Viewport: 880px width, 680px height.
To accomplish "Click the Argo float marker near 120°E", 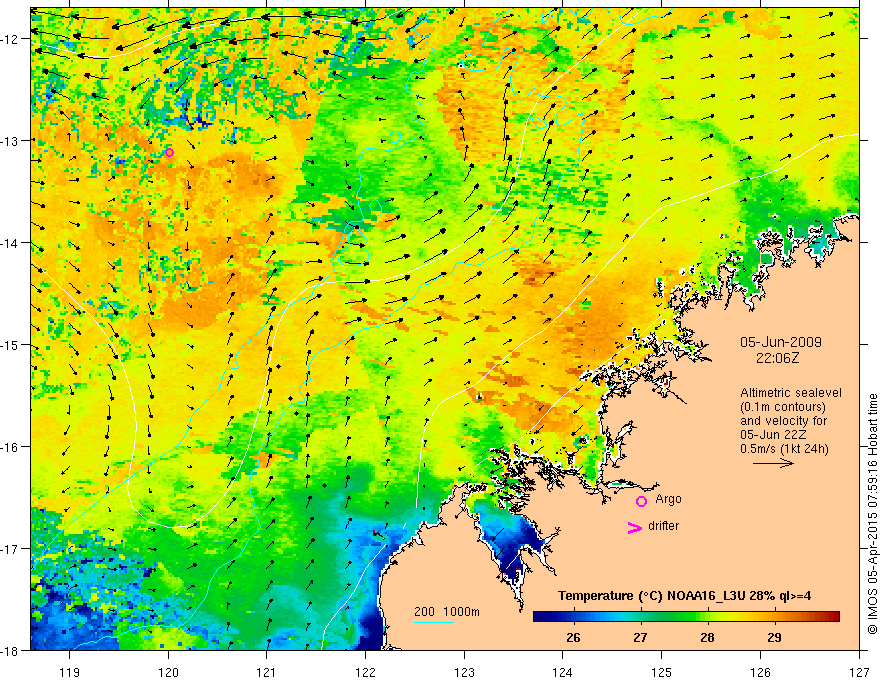I will [x=169, y=152].
